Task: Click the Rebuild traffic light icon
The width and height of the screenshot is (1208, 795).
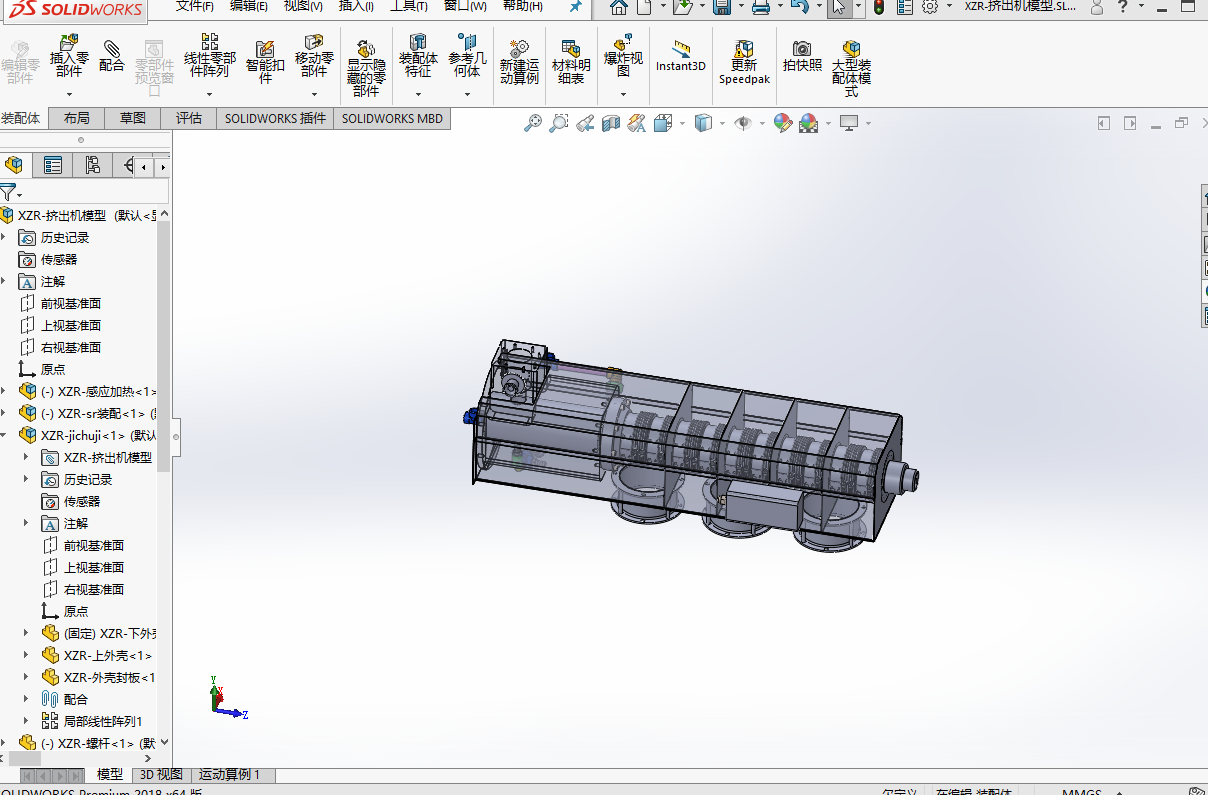Action: (879, 8)
